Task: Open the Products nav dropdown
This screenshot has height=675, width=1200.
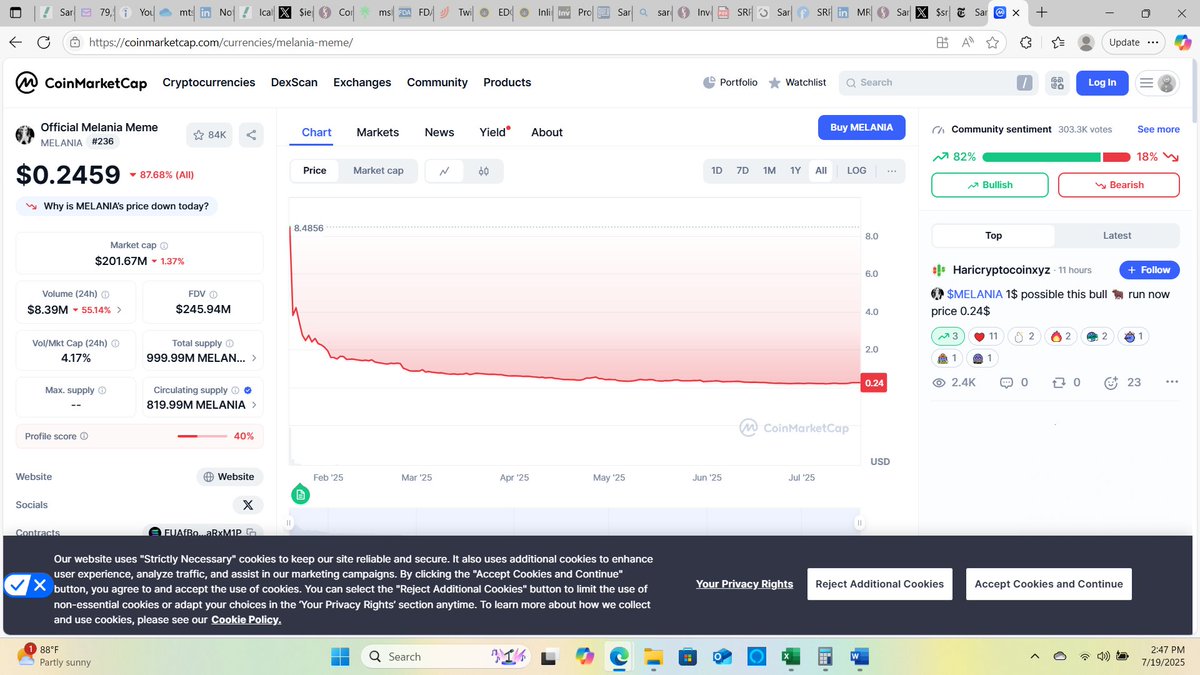Action: pyautogui.click(x=507, y=83)
